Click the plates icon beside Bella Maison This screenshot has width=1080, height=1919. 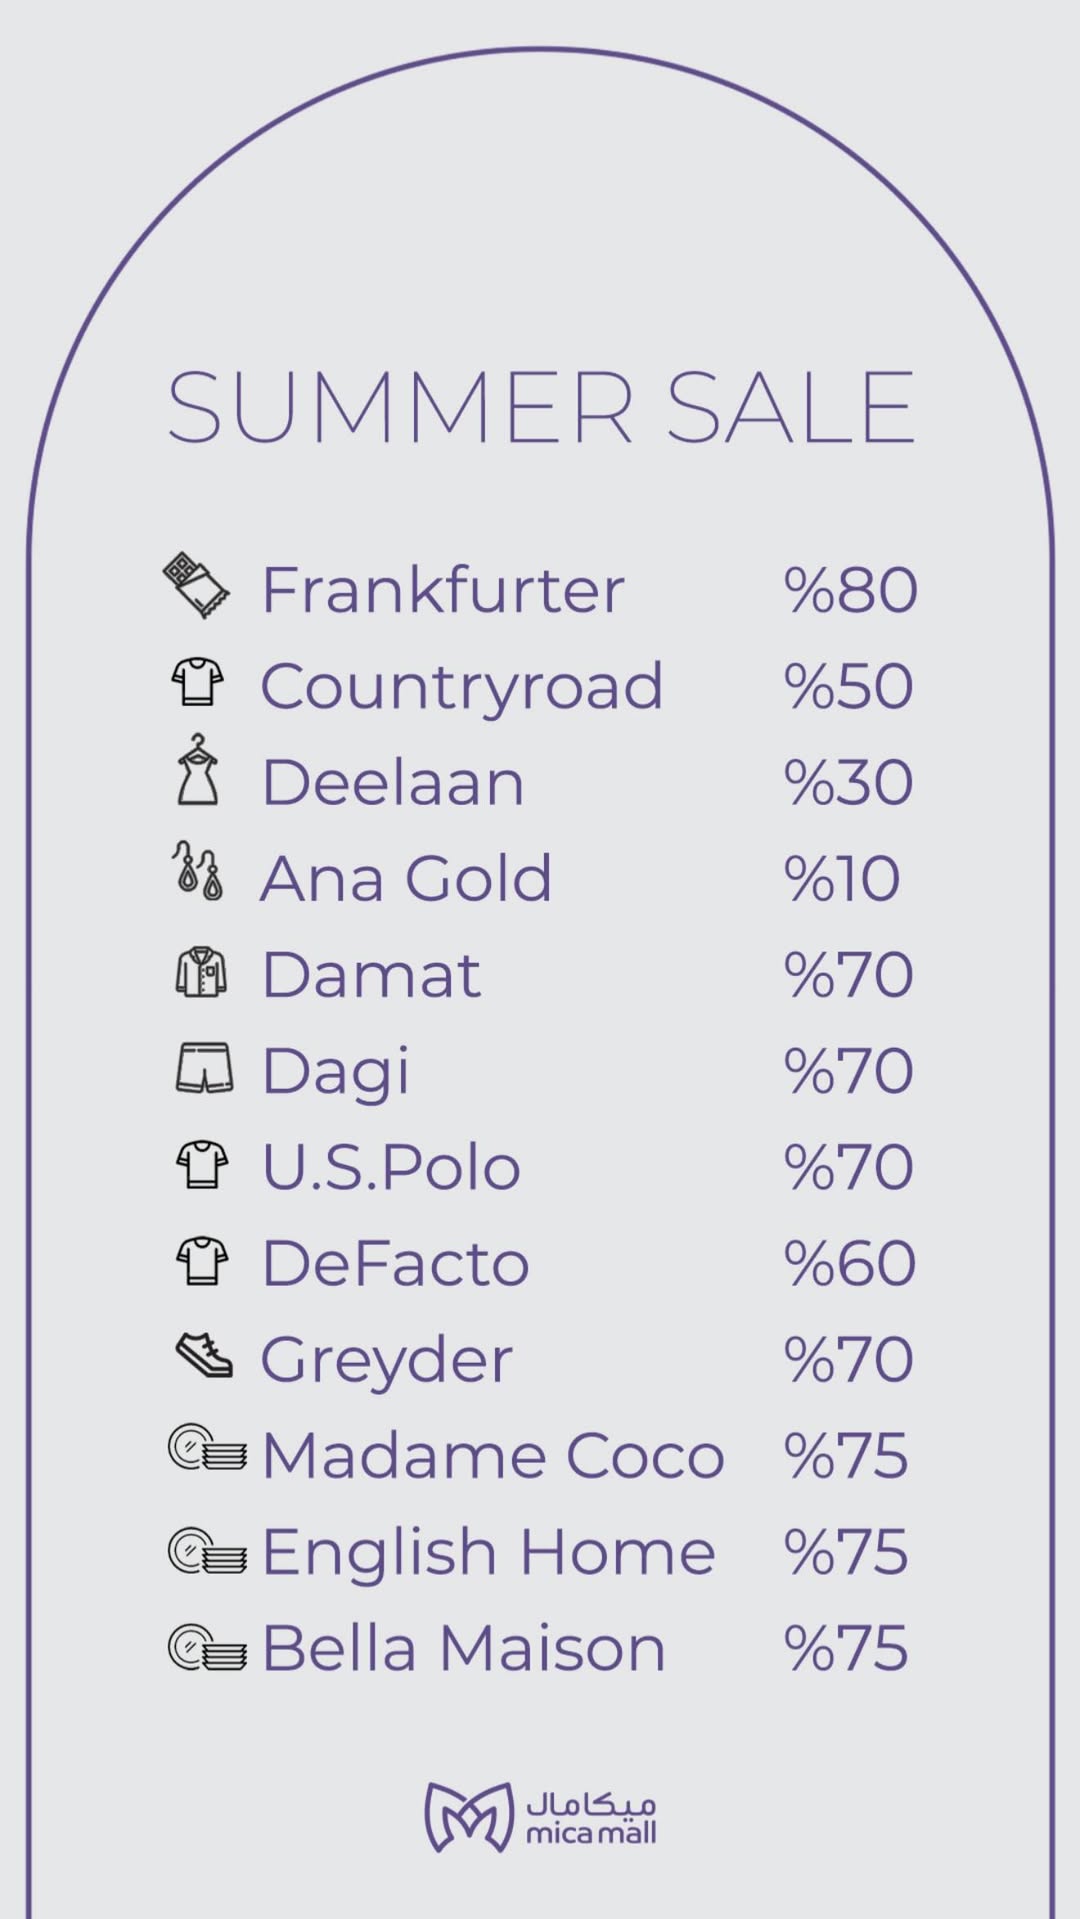coord(207,1647)
